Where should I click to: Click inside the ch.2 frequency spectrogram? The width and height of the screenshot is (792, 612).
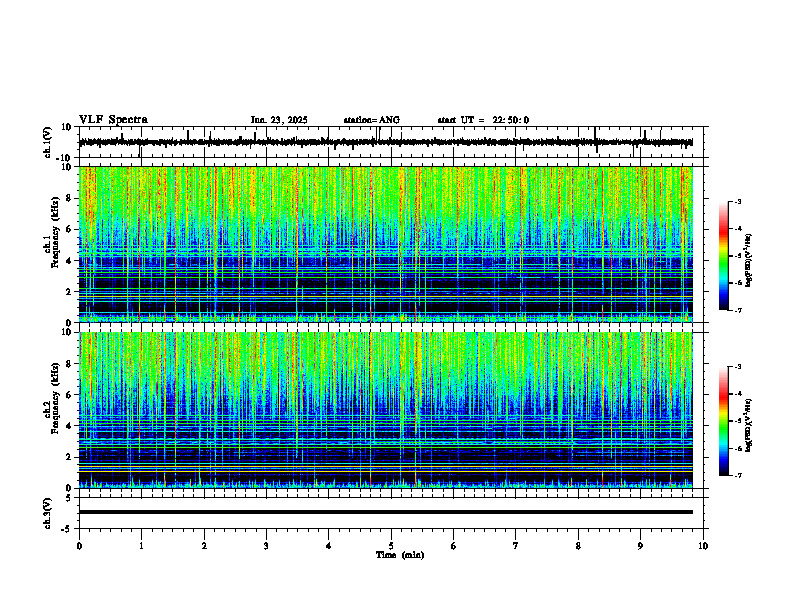[x=385, y=410]
